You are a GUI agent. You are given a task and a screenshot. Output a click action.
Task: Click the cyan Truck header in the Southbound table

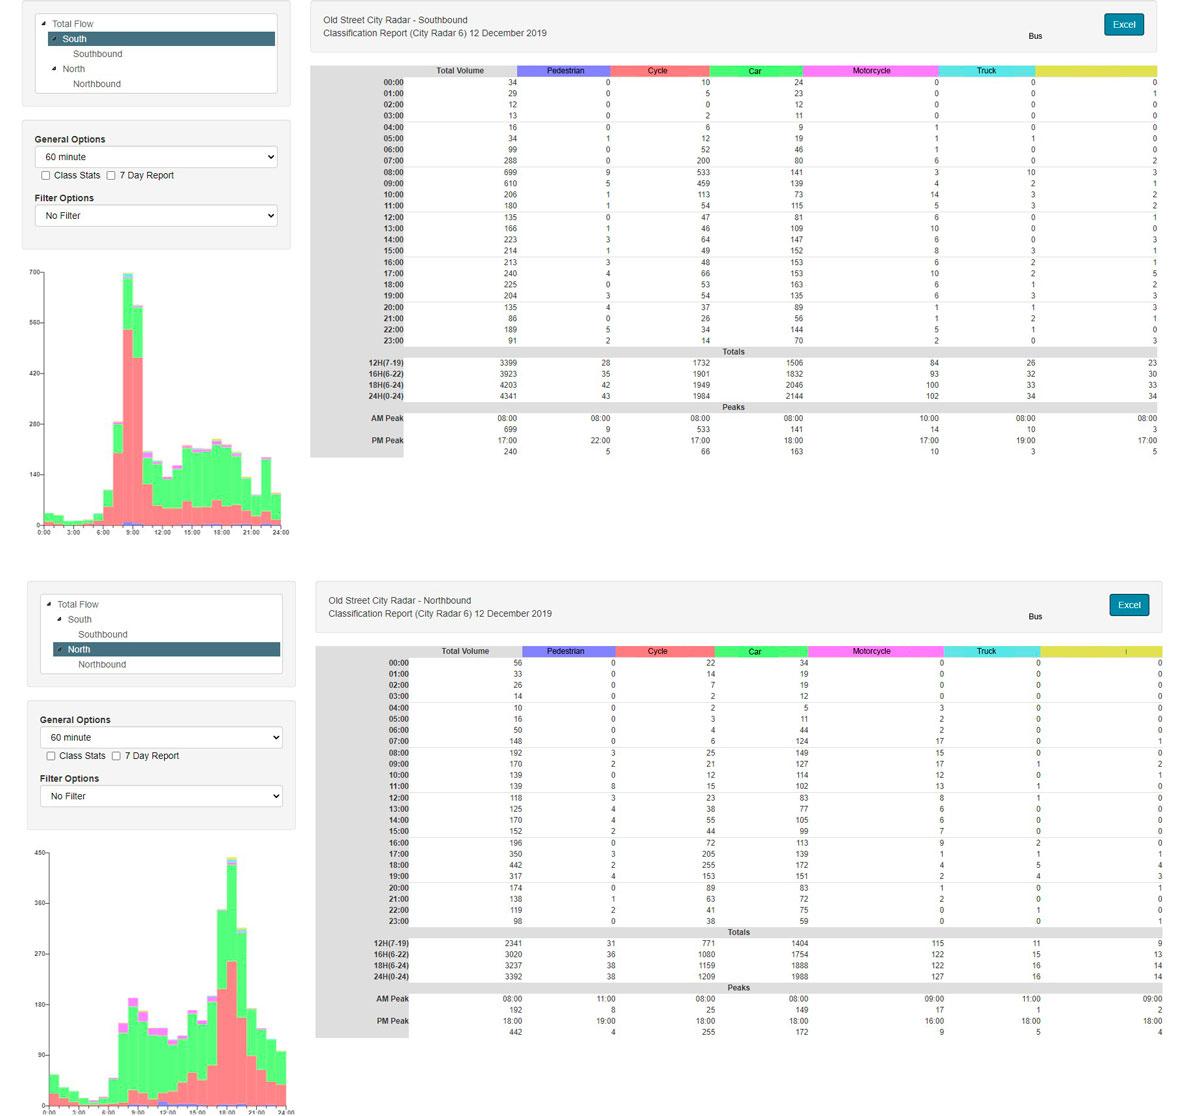pyautogui.click(x=987, y=71)
